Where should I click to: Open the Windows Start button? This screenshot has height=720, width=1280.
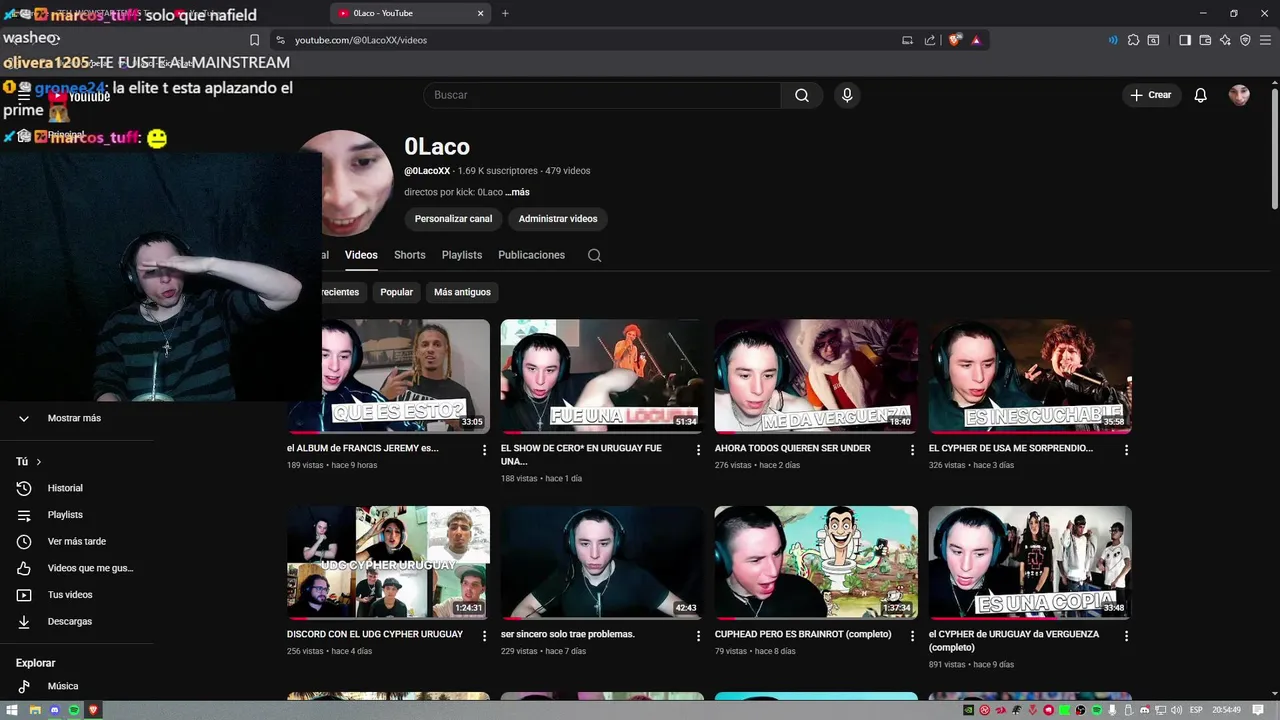click(x=13, y=710)
